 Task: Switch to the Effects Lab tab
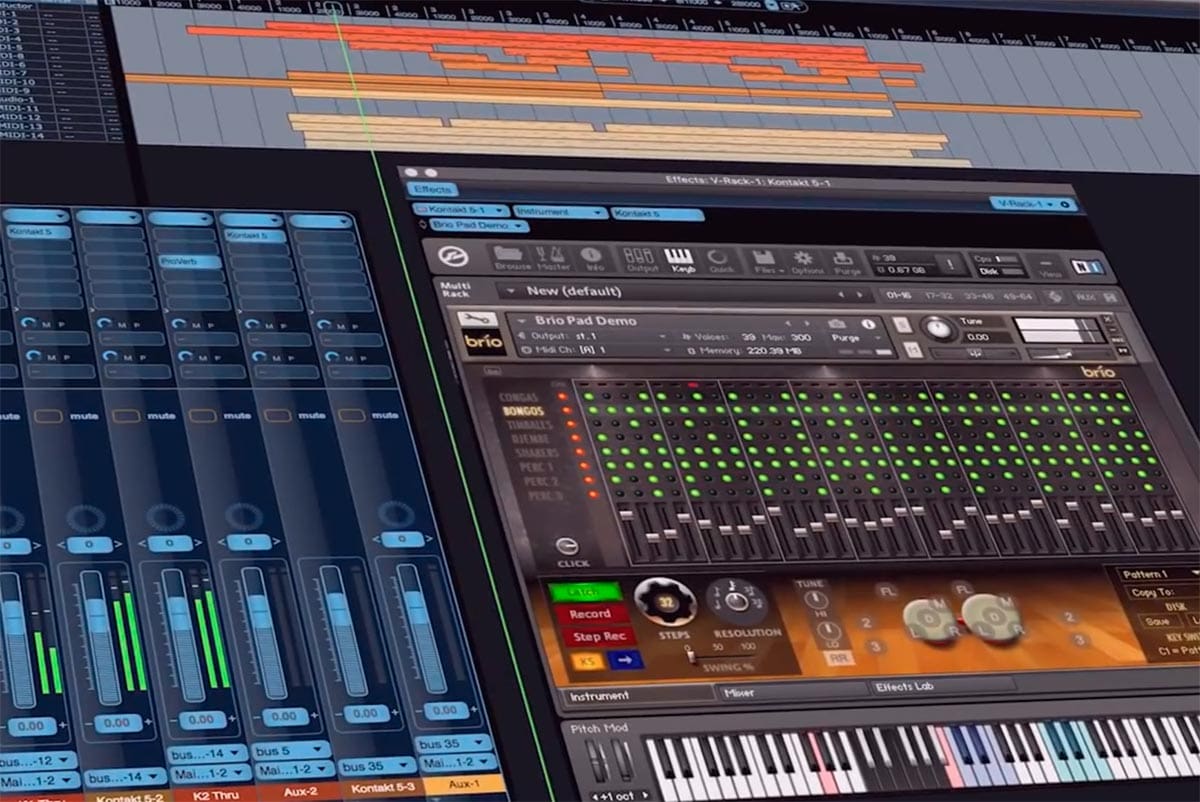pyautogui.click(x=942, y=687)
